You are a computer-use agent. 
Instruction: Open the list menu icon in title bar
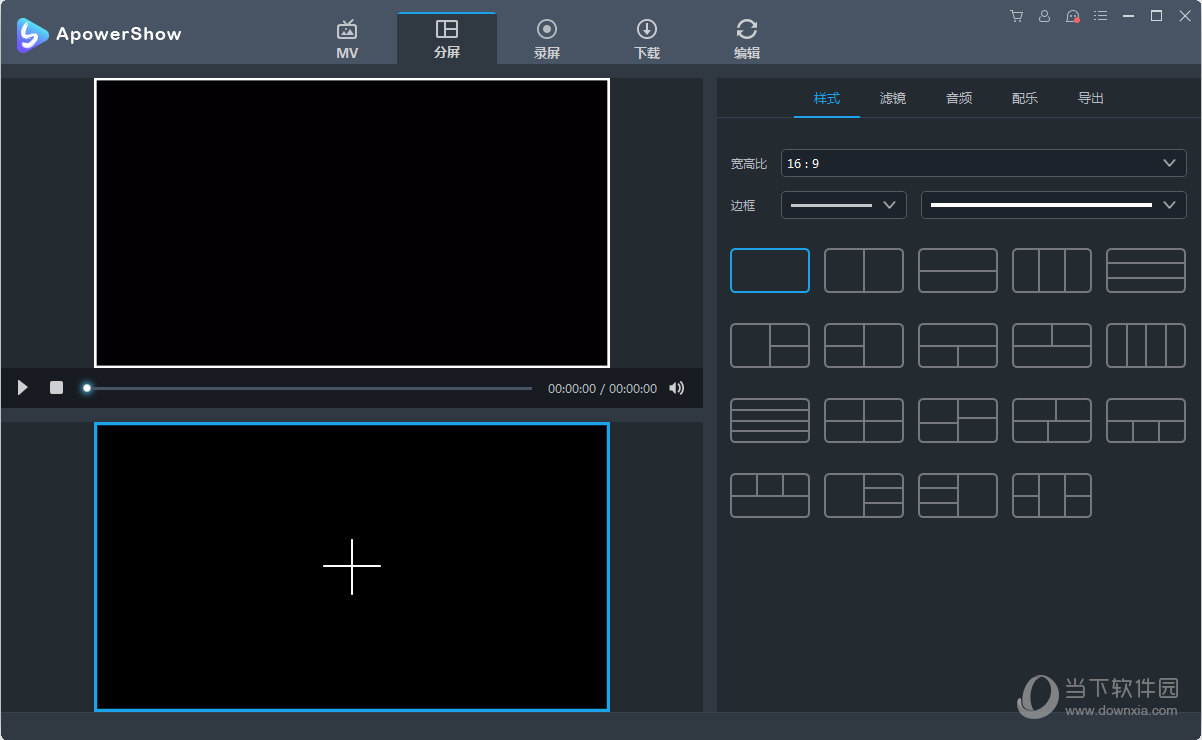point(1101,16)
